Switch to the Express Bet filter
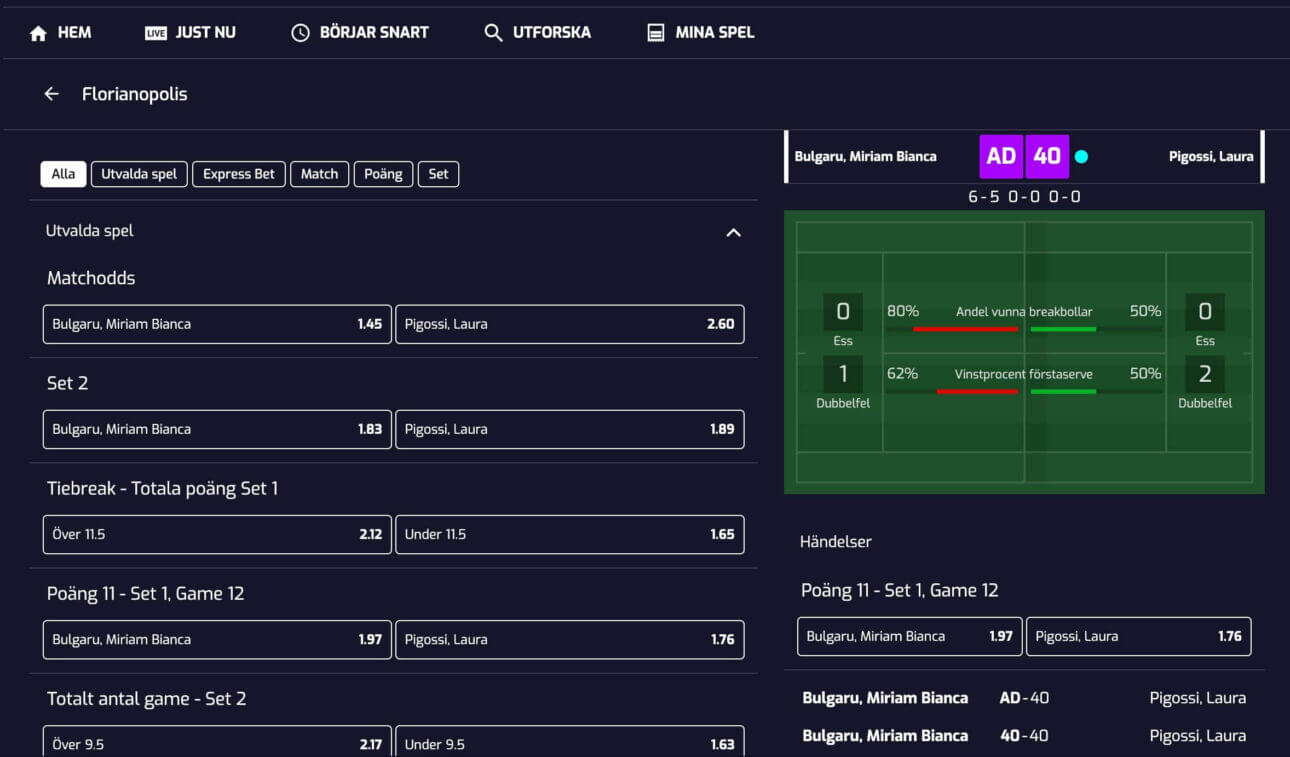This screenshot has width=1290, height=757. pyautogui.click(x=239, y=174)
